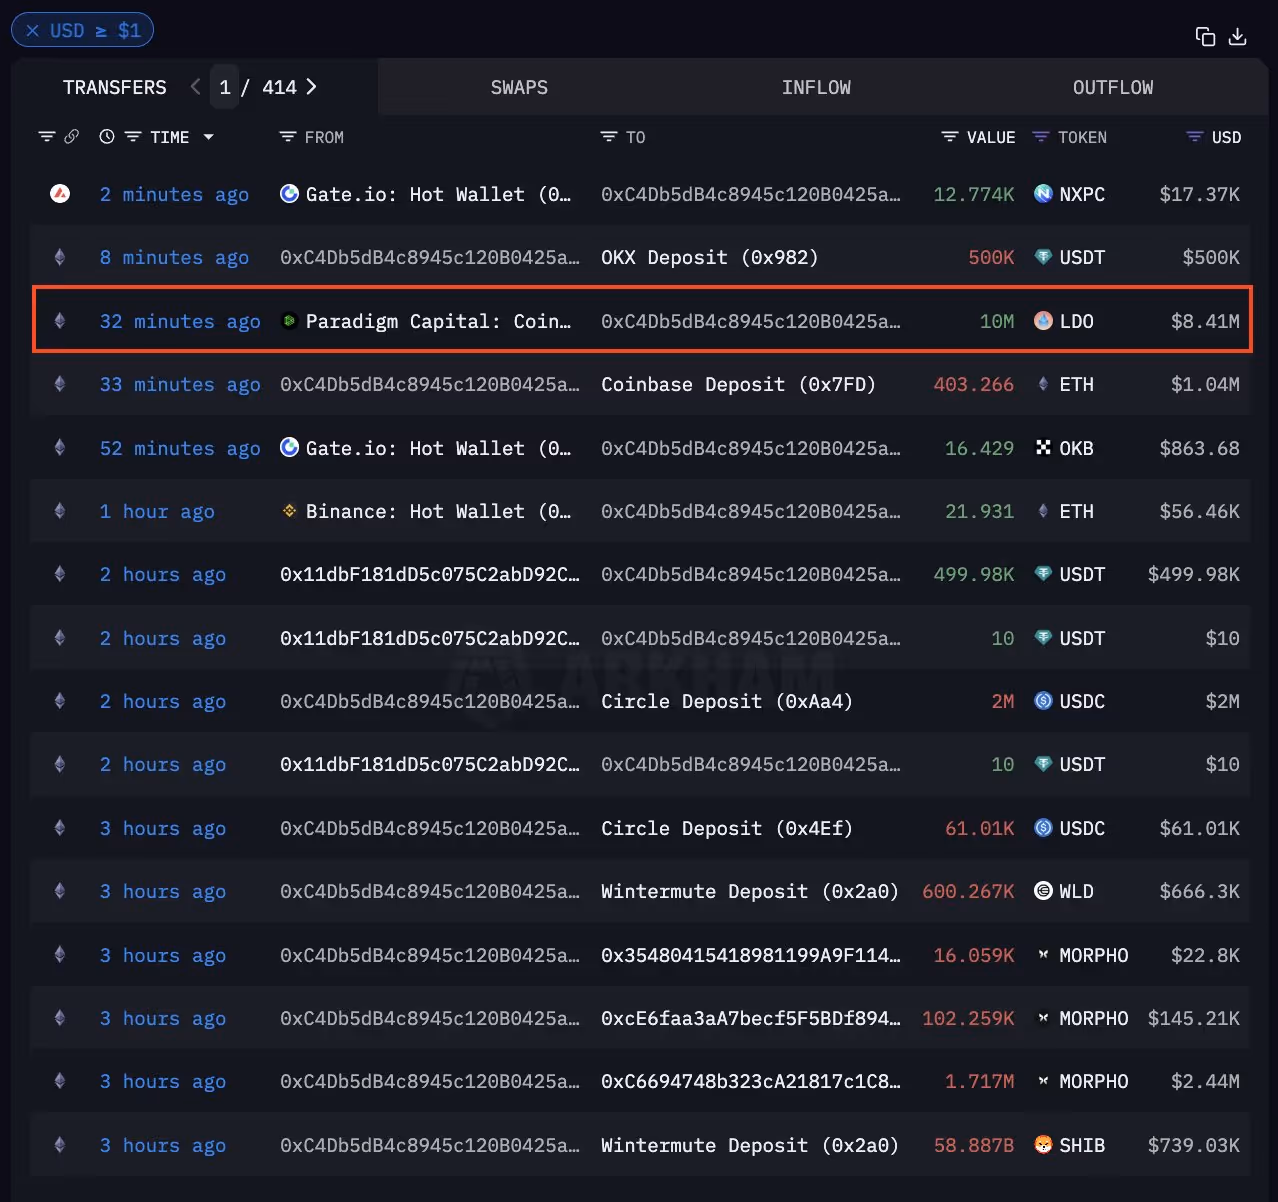Click the Binance hot wallet icon
The width and height of the screenshot is (1278, 1202).
click(289, 511)
